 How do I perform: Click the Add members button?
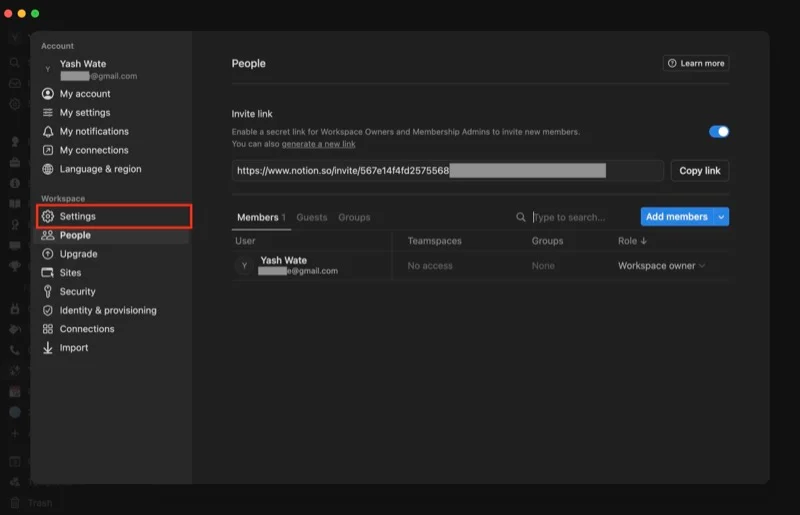coord(677,217)
